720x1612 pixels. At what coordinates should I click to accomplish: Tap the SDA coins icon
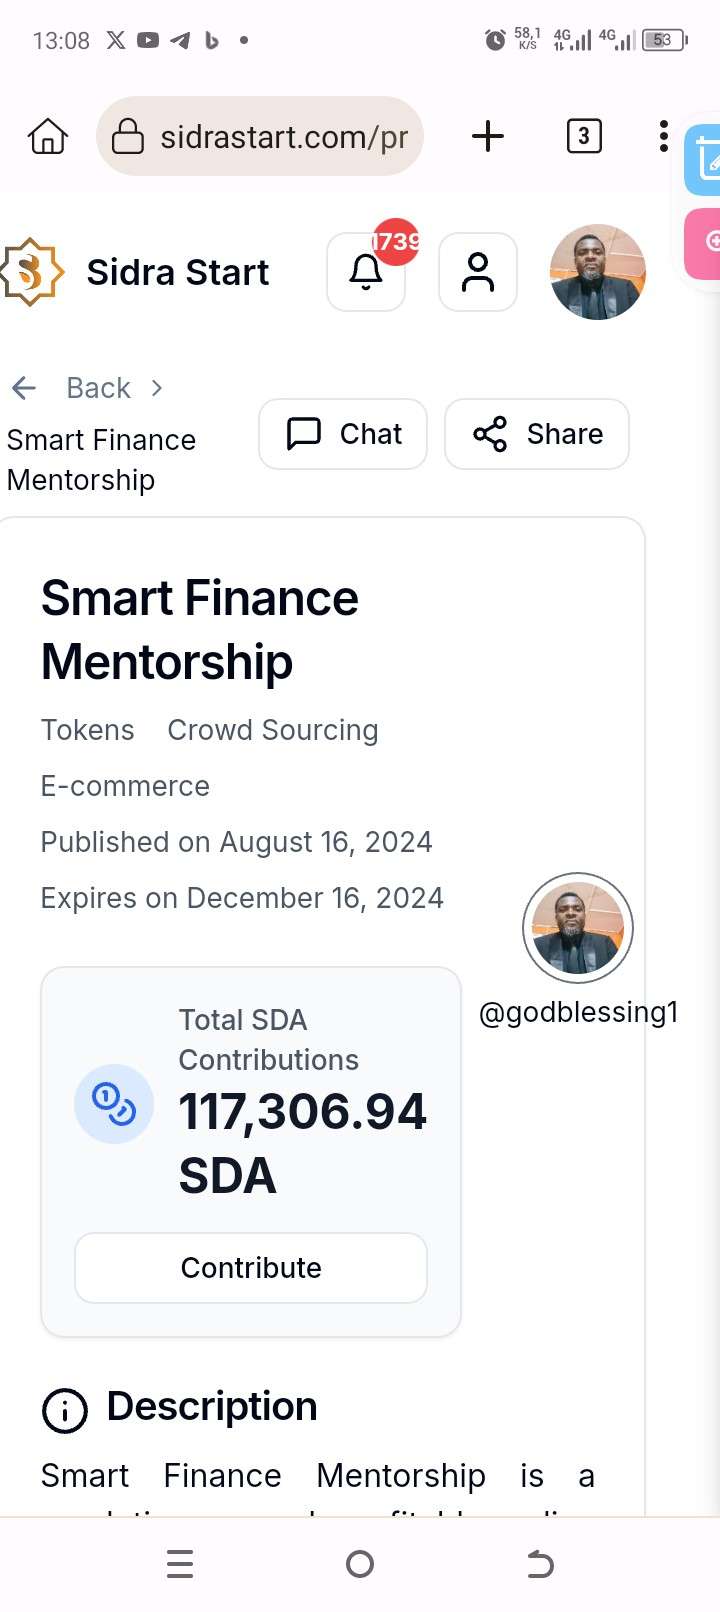[x=114, y=1104]
